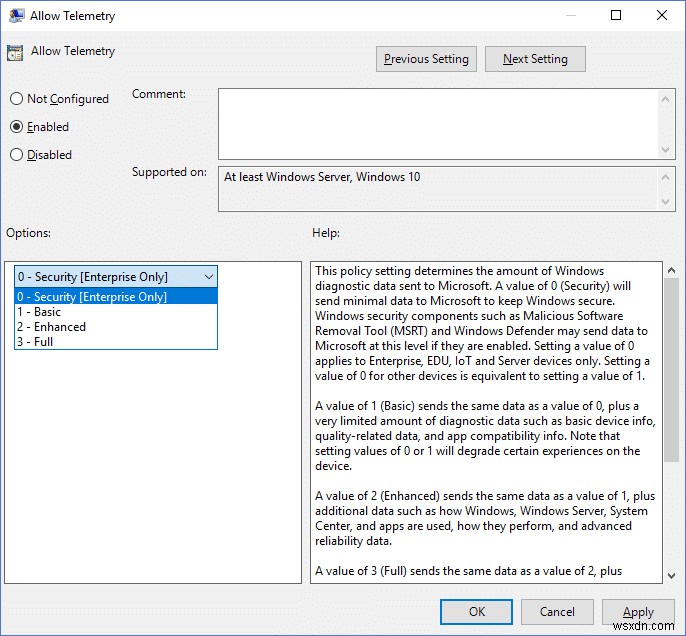This screenshot has height=636, width=686.
Task: Go to Previous Setting
Action: coord(426,59)
